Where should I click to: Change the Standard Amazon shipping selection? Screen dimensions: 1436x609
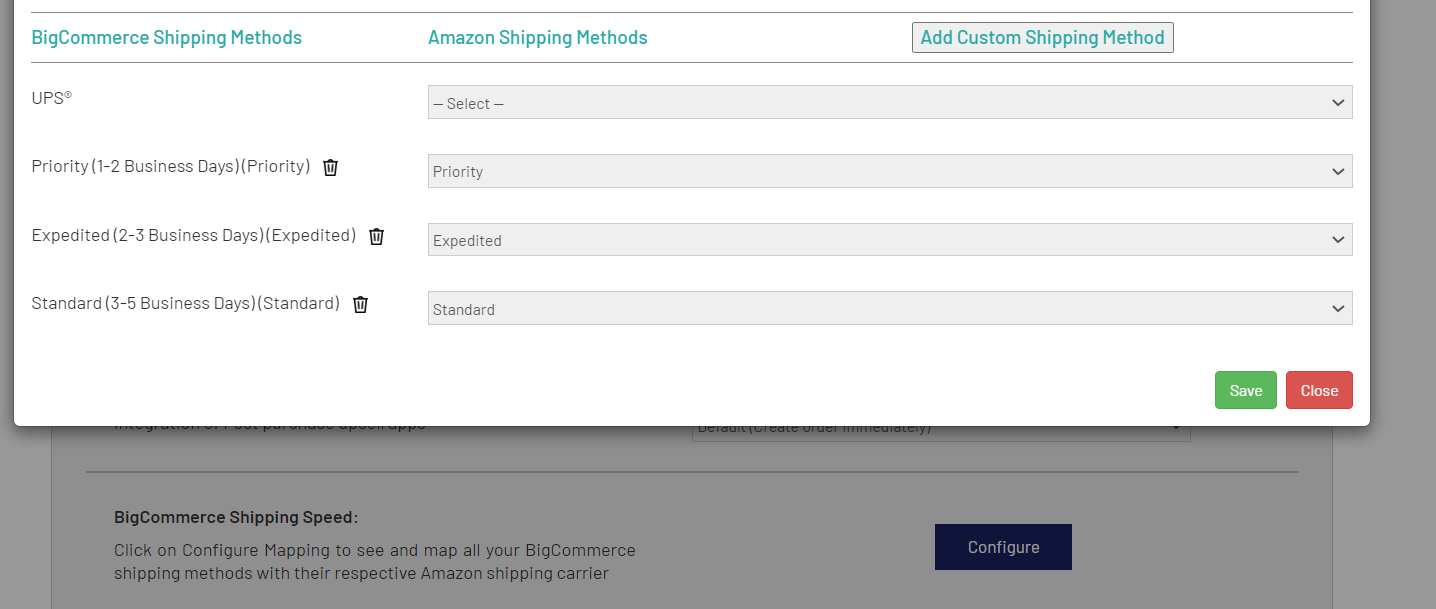889,308
